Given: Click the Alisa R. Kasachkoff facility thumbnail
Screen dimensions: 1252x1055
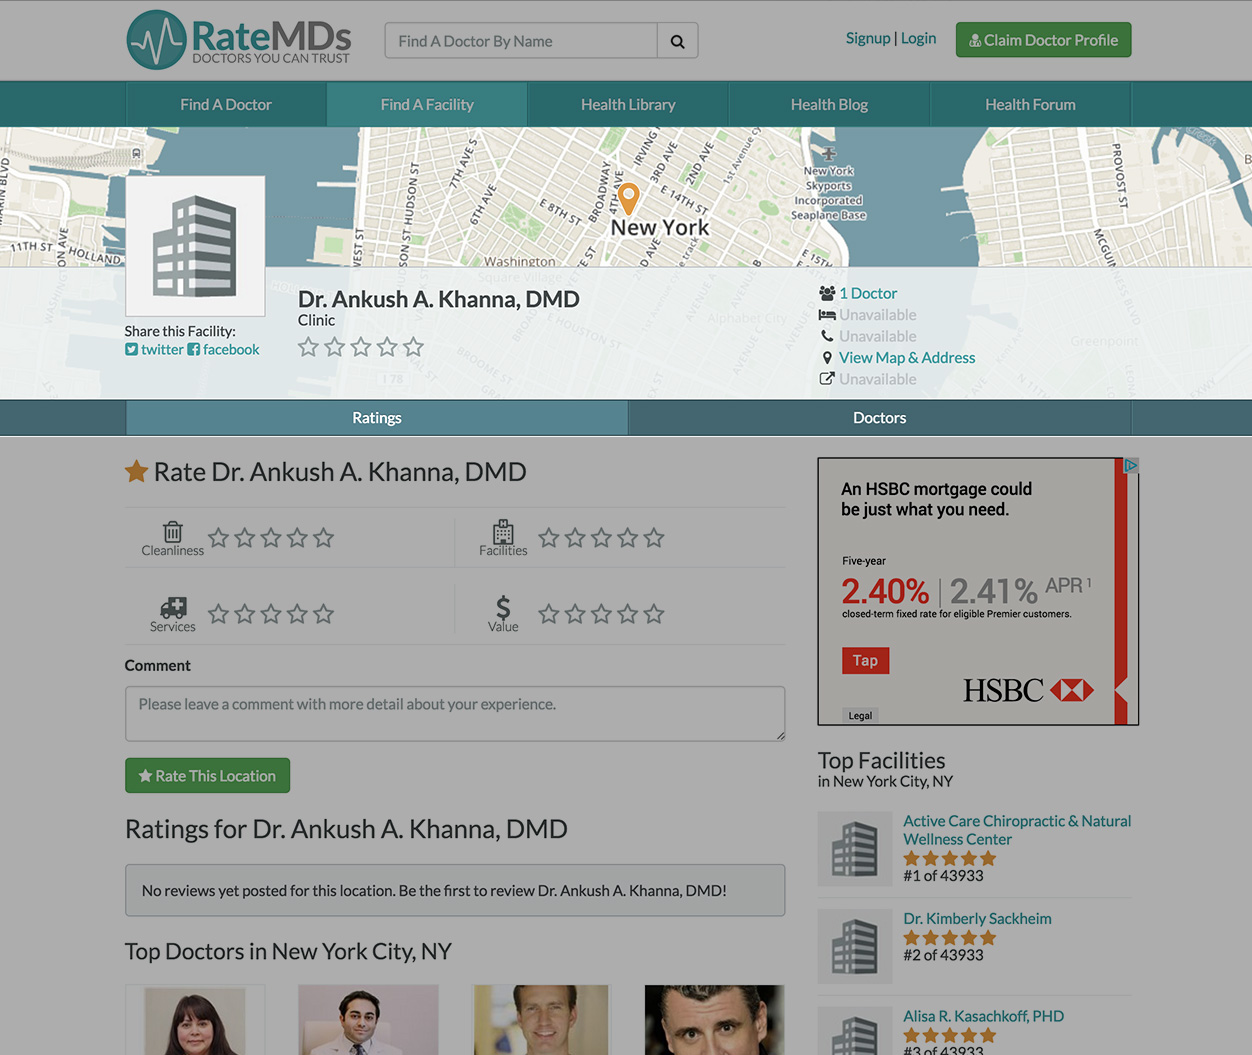Looking at the screenshot, I should click(x=855, y=1031).
